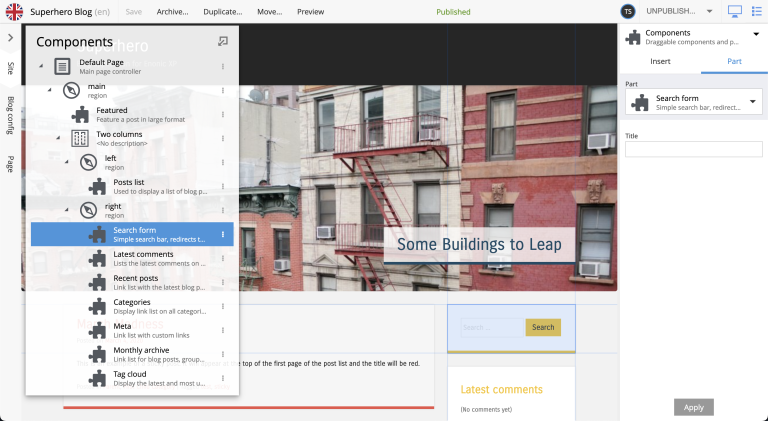
Task: Click Archive... in the toolbar
Action: click(x=172, y=12)
